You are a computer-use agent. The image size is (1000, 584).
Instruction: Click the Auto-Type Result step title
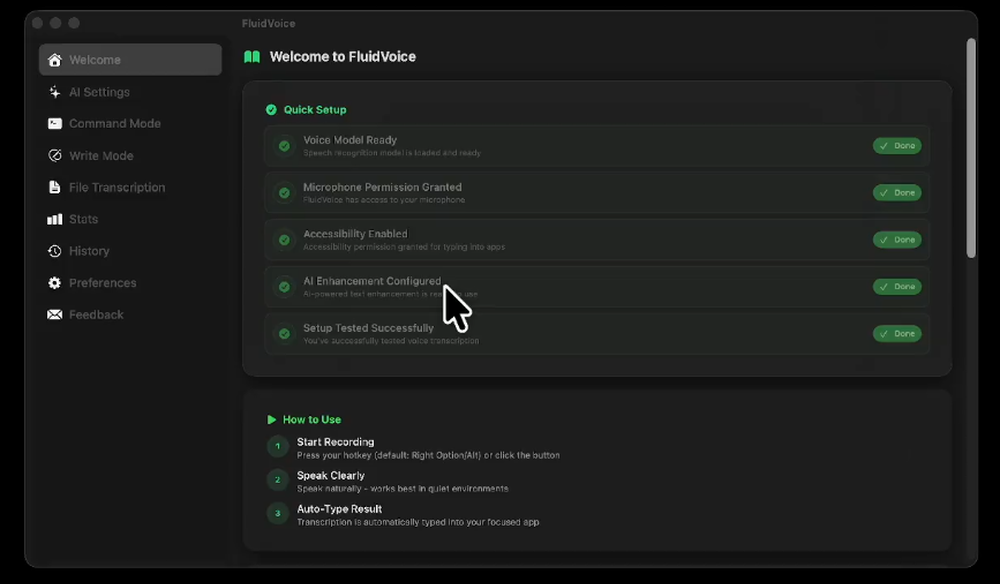click(x=339, y=509)
